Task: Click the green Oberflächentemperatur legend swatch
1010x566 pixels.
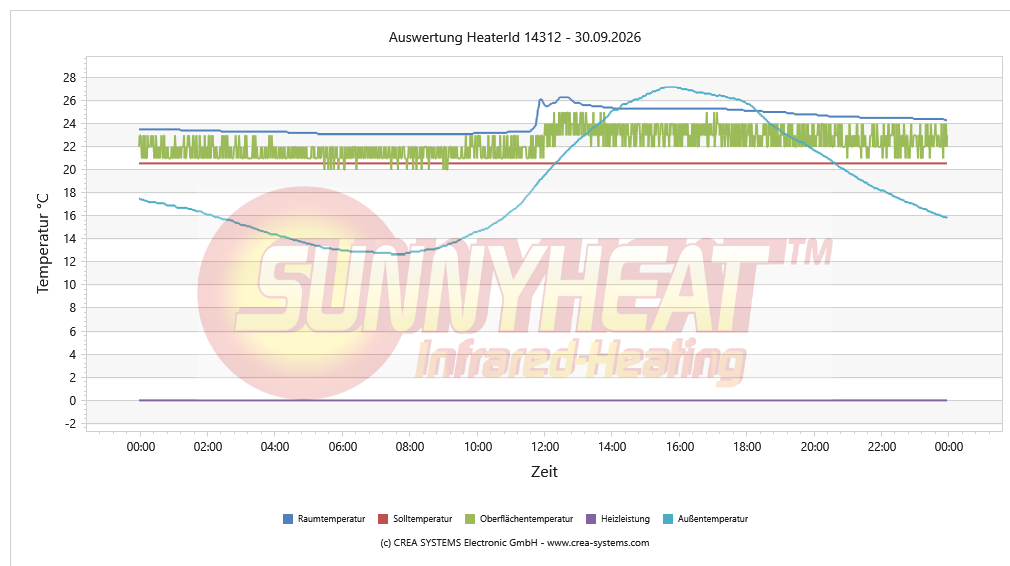Action: click(x=470, y=519)
